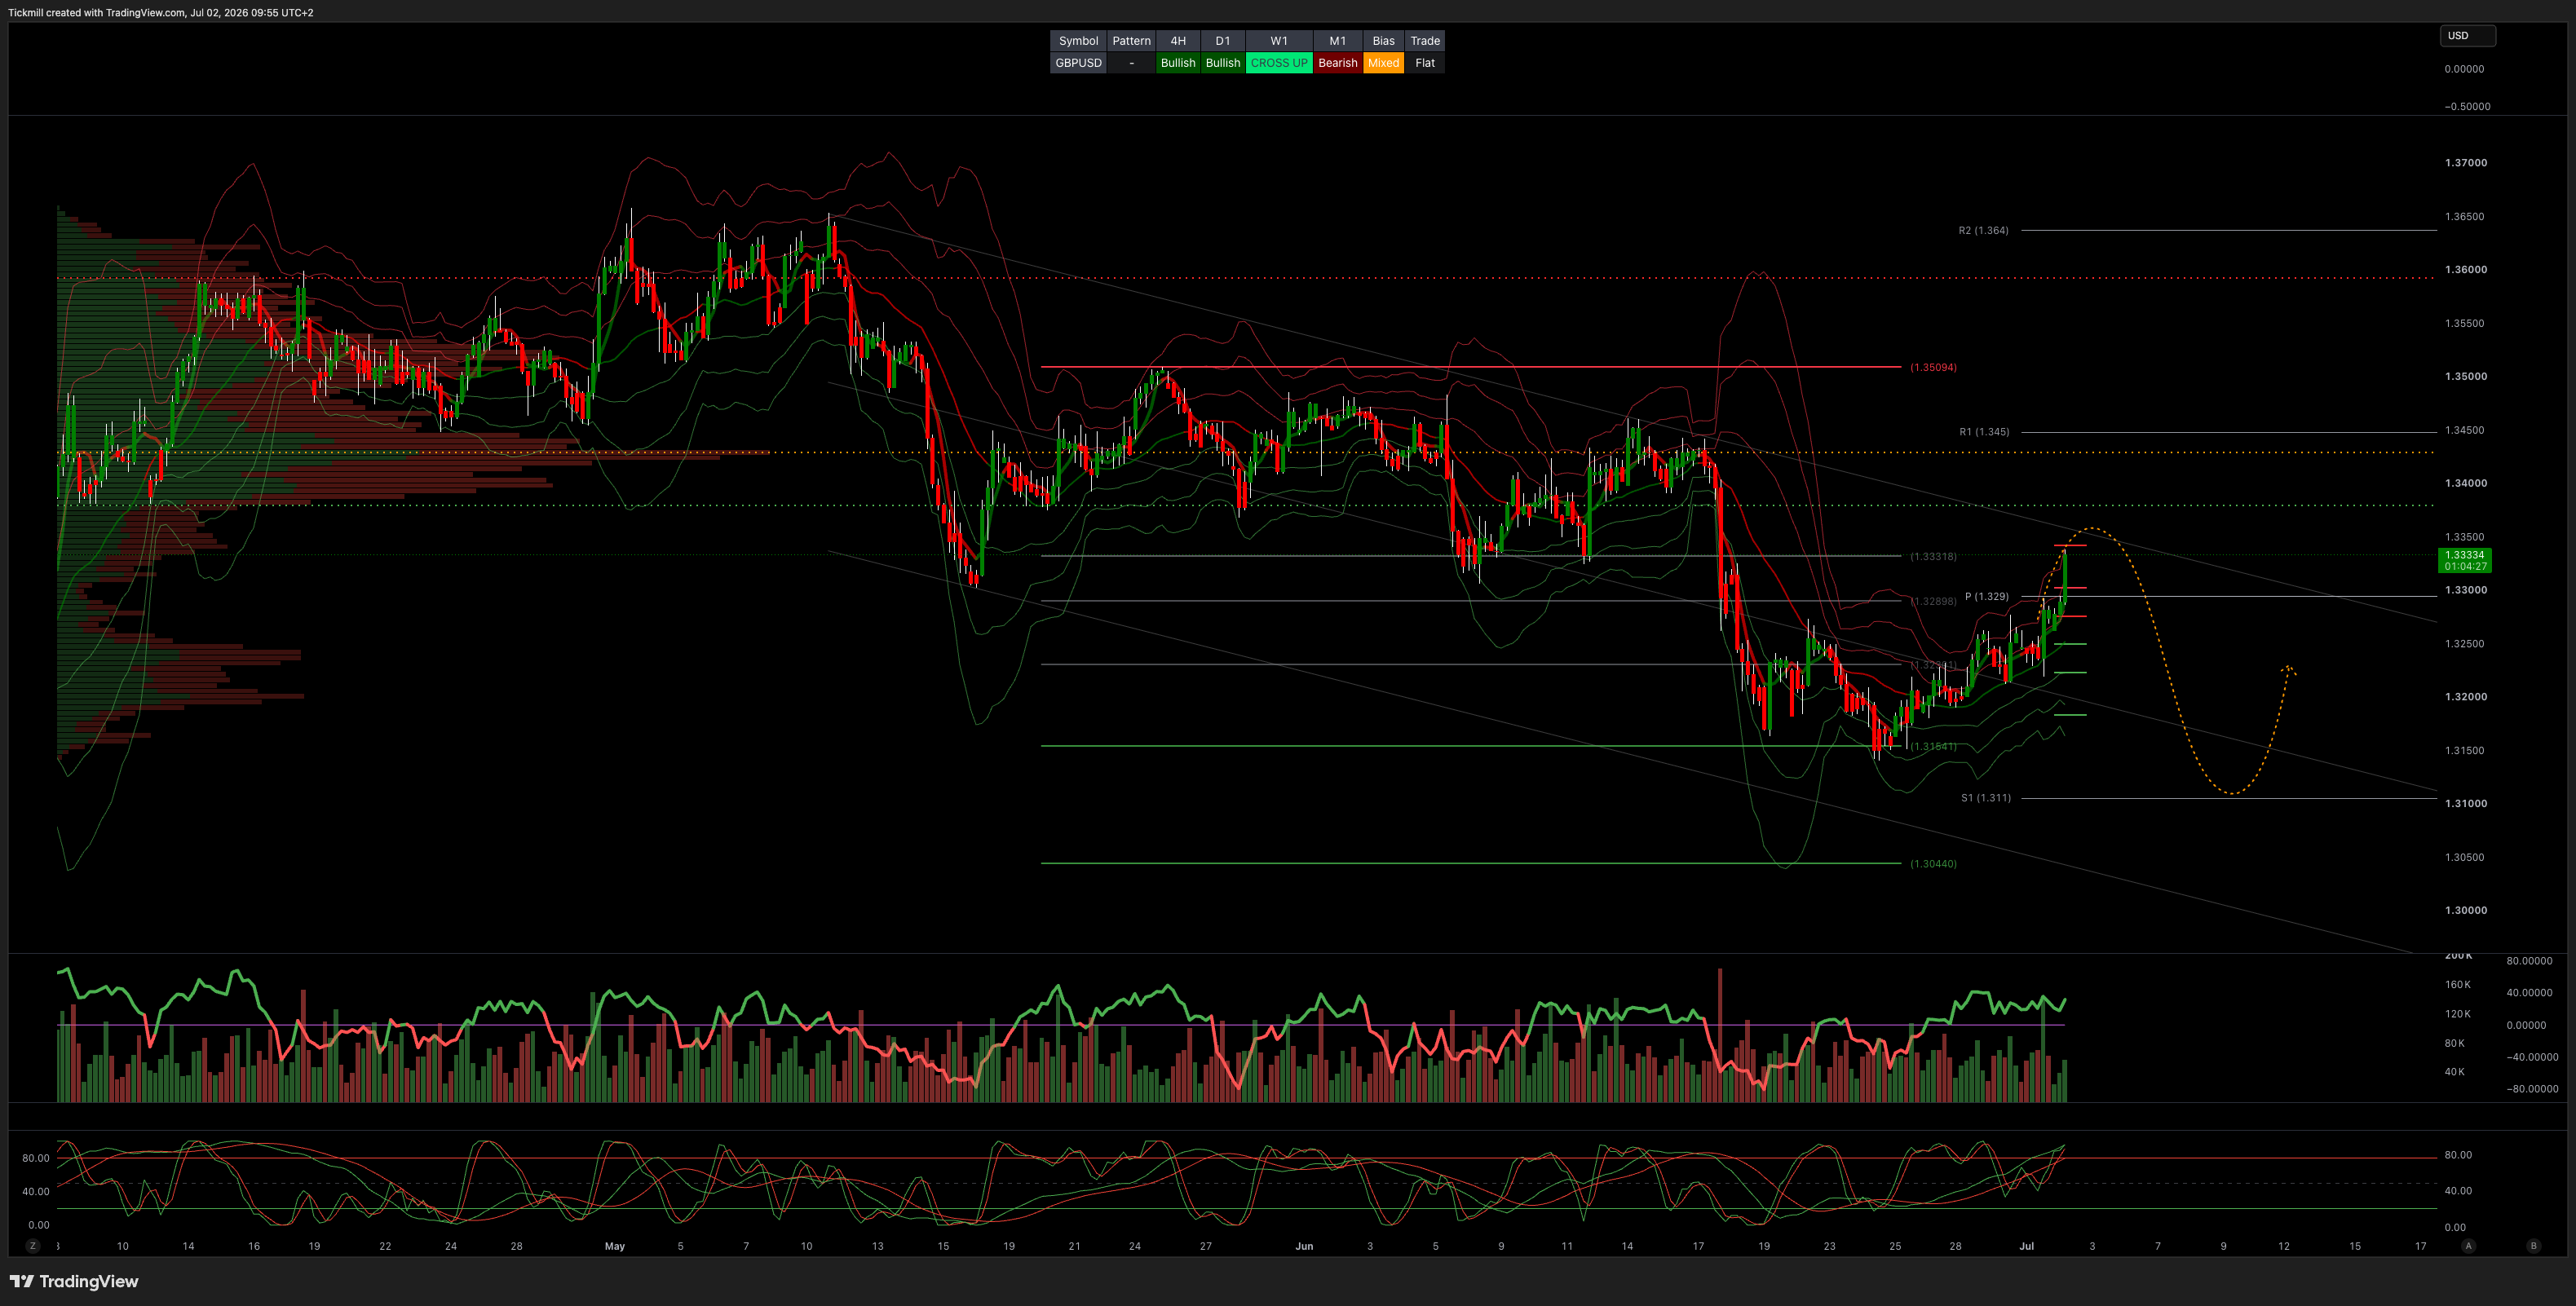Click the R2 (1.364) pivot label
The width and height of the screenshot is (2576, 1306).
tap(1983, 230)
